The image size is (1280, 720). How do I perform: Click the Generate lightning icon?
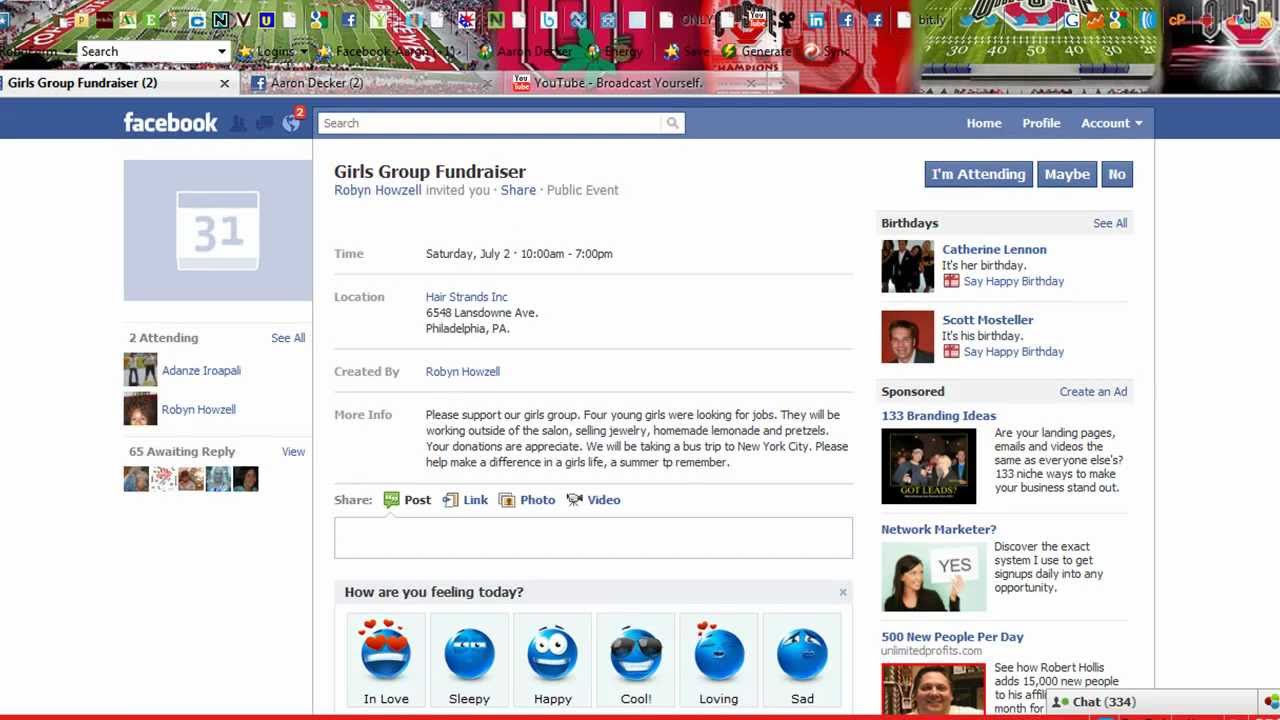tap(729, 51)
